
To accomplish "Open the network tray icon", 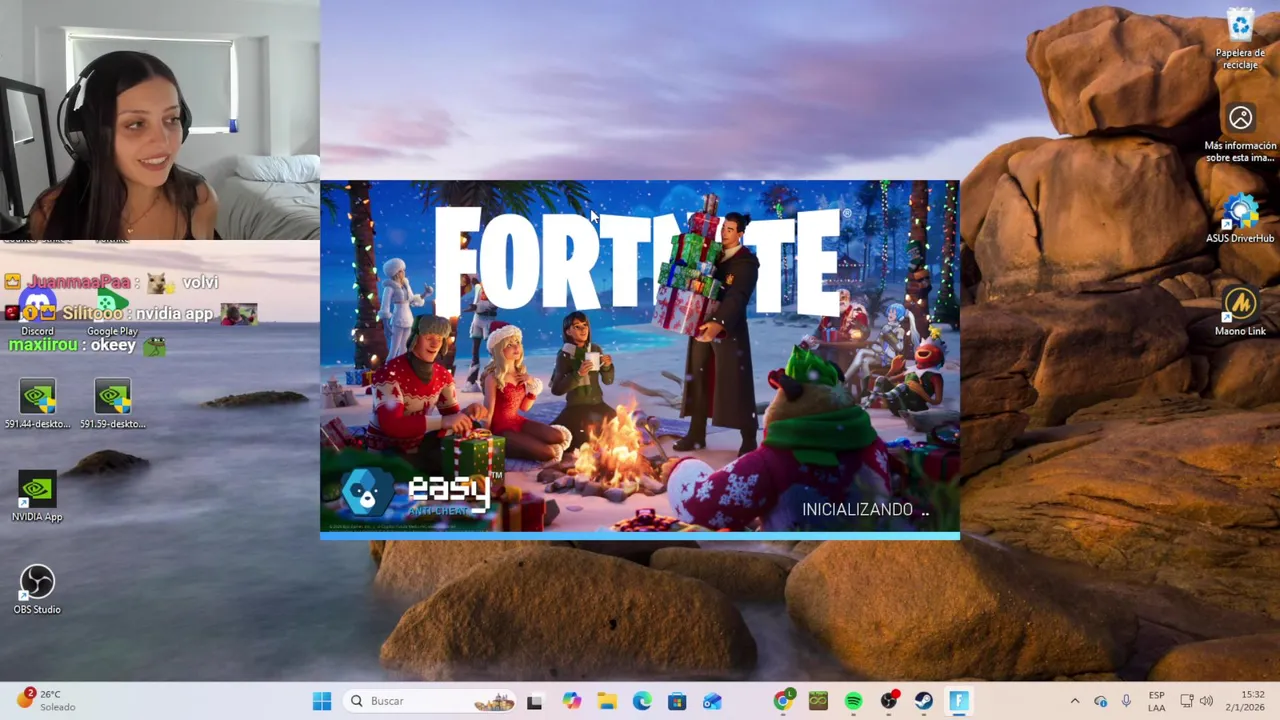I will pyautogui.click(x=1187, y=701).
